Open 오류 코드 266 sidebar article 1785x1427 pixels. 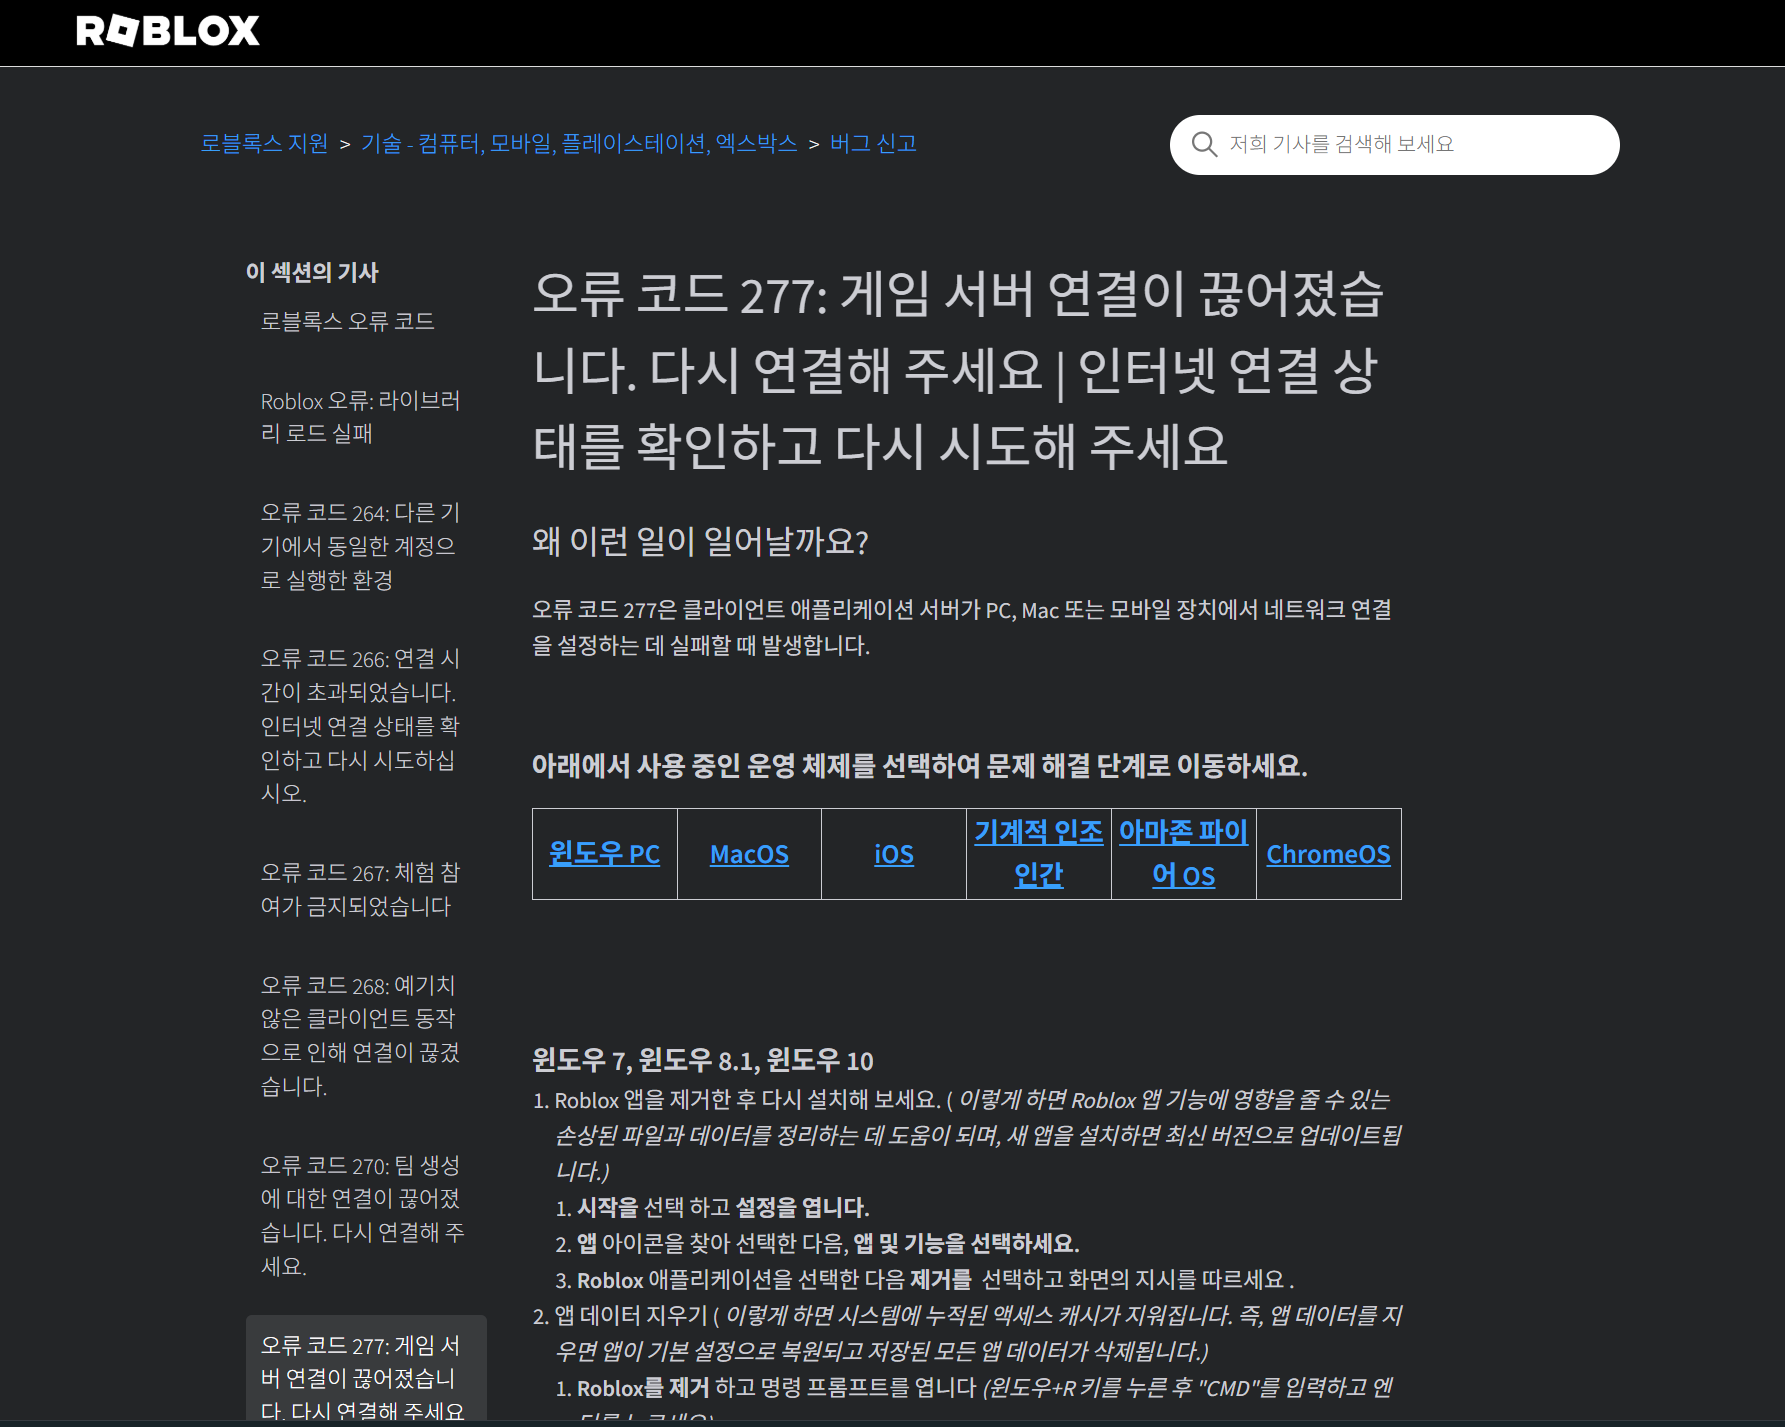coord(360,726)
